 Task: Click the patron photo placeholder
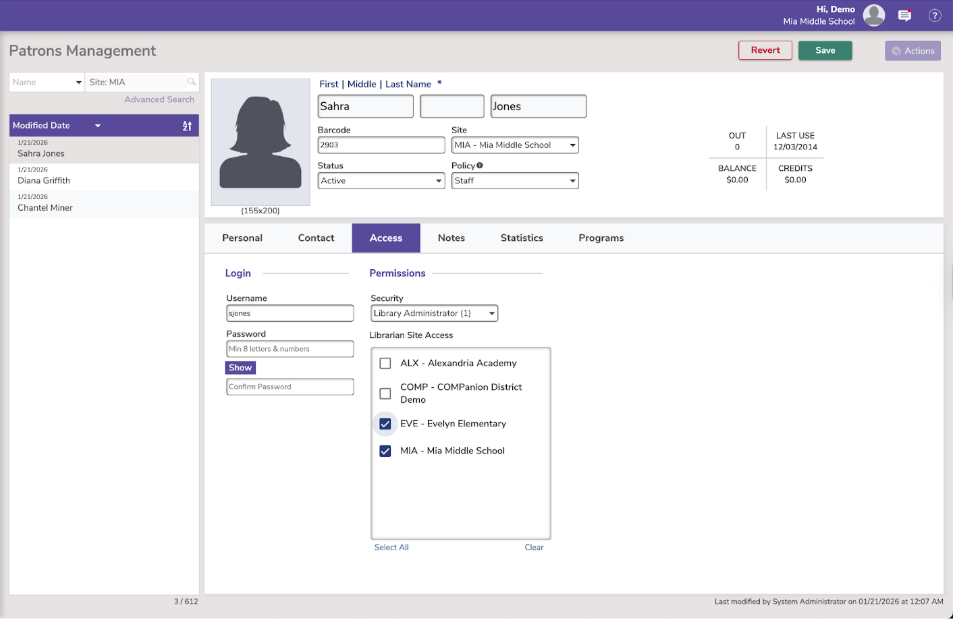(x=260, y=141)
